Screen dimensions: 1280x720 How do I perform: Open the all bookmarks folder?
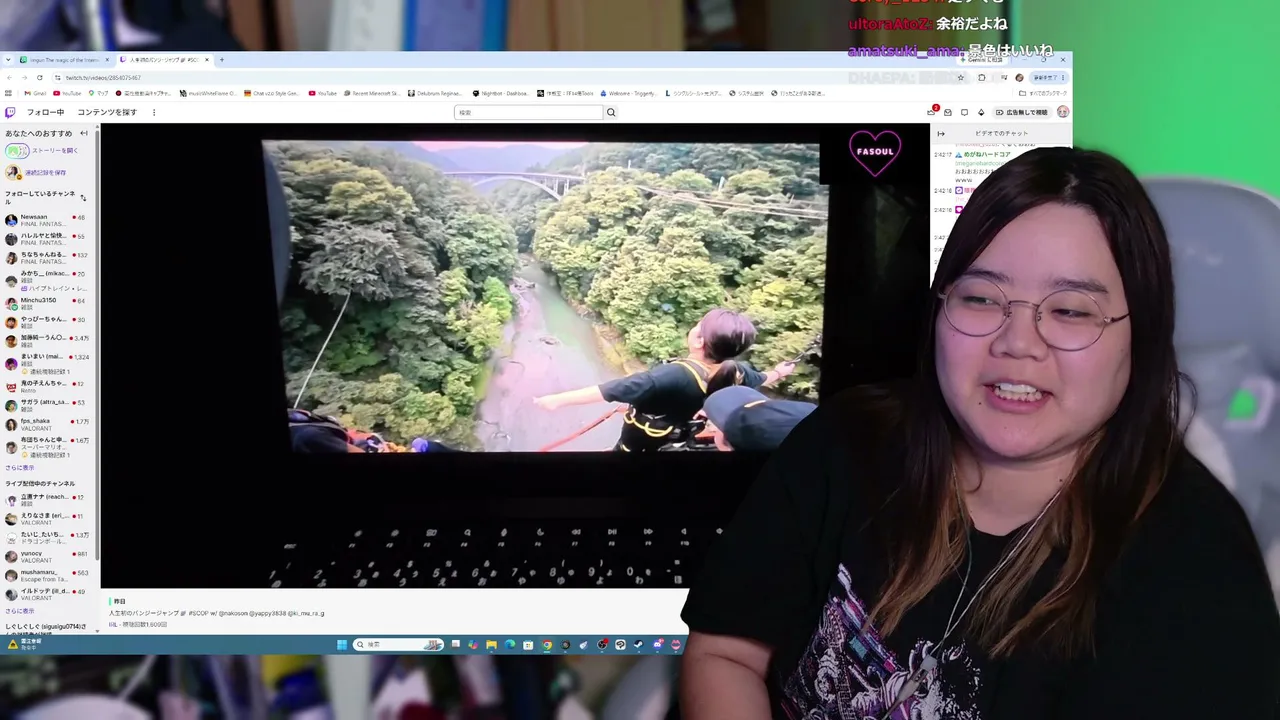pos(1042,93)
